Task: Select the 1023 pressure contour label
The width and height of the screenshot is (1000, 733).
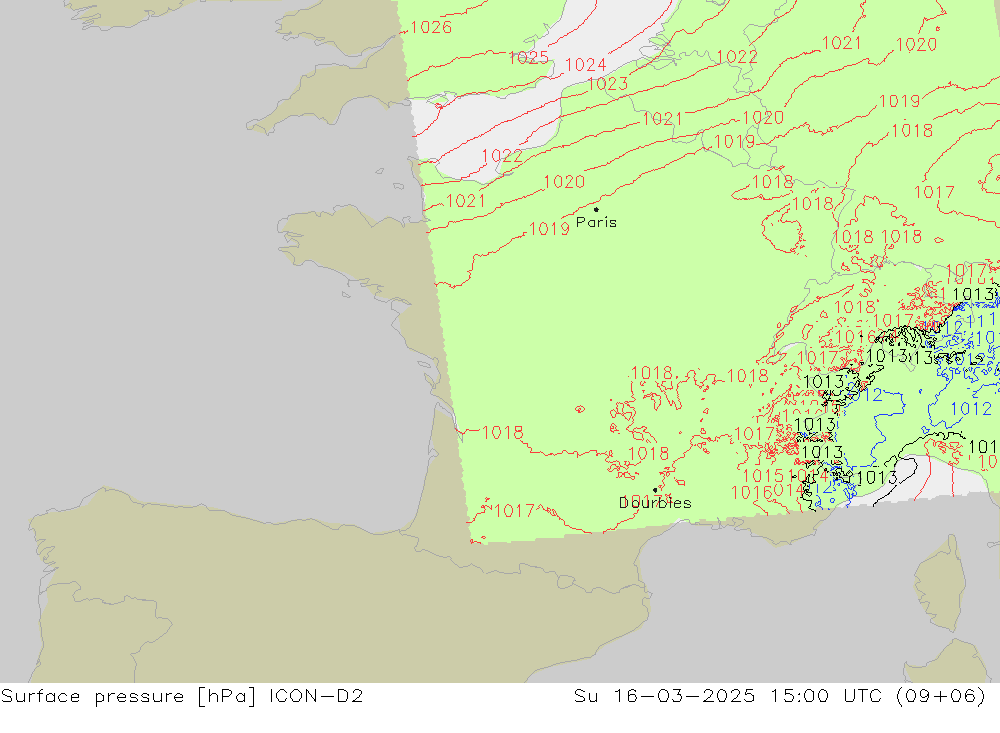Action: tap(607, 84)
